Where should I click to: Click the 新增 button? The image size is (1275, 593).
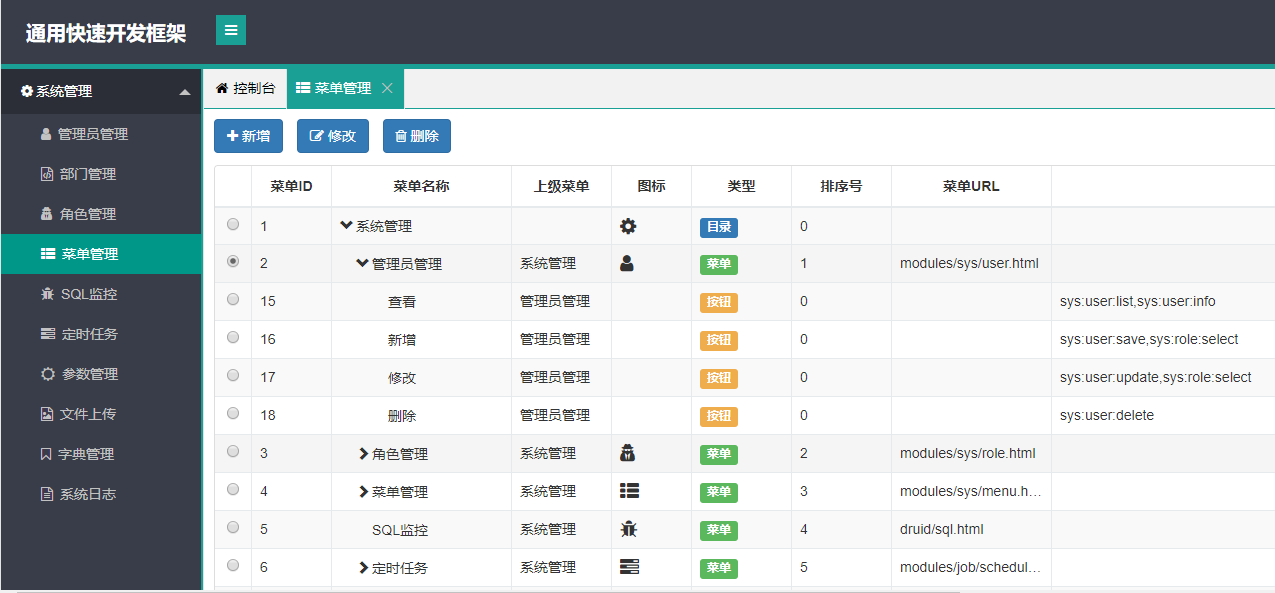[x=248, y=136]
